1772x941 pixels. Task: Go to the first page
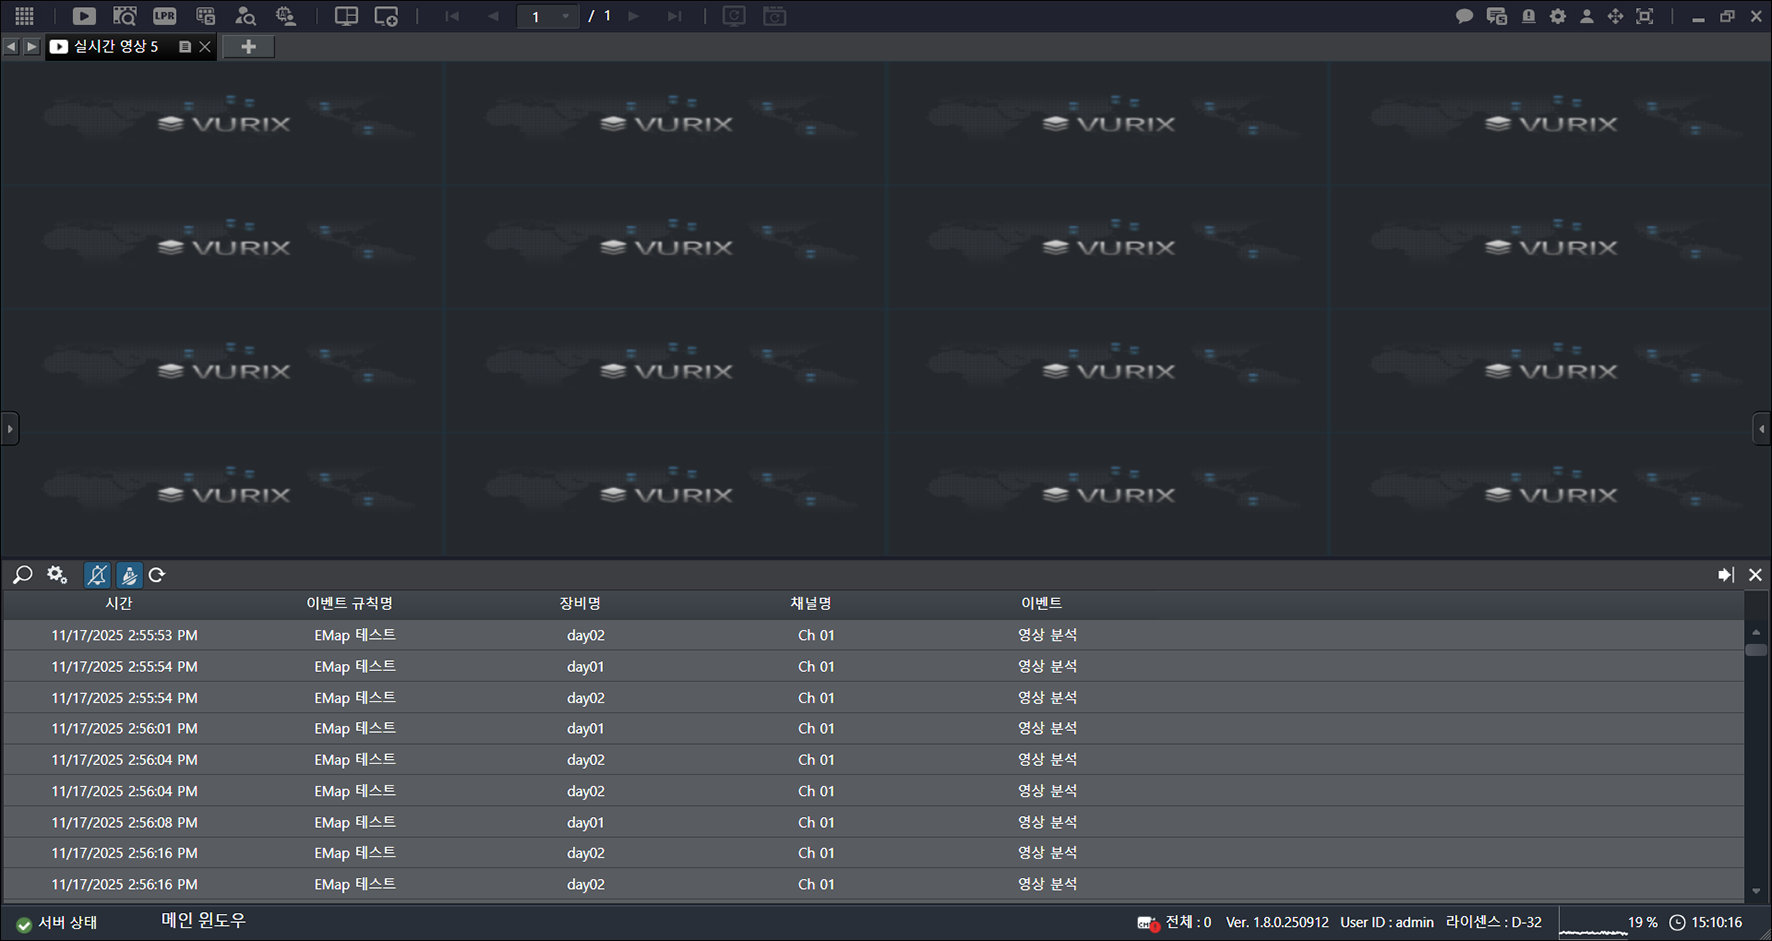[x=452, y=16]
